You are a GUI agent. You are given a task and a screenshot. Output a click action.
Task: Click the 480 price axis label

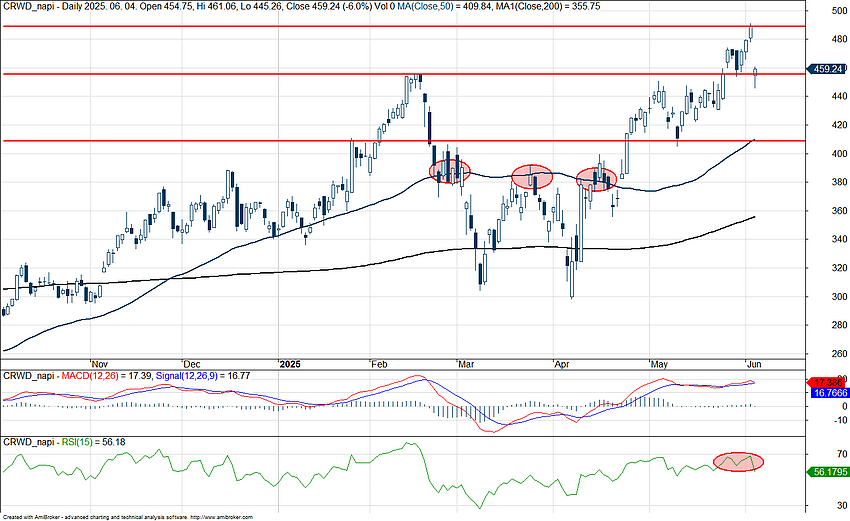tap(840, 40)
